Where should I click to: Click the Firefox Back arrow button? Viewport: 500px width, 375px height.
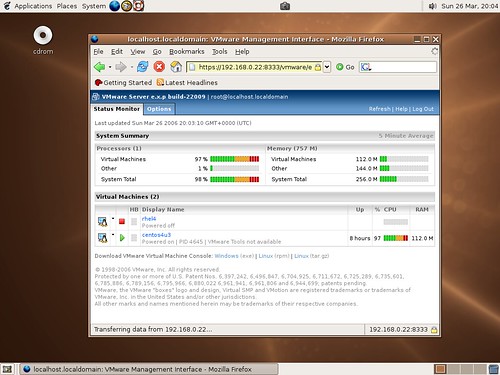(x=99, y=67)
